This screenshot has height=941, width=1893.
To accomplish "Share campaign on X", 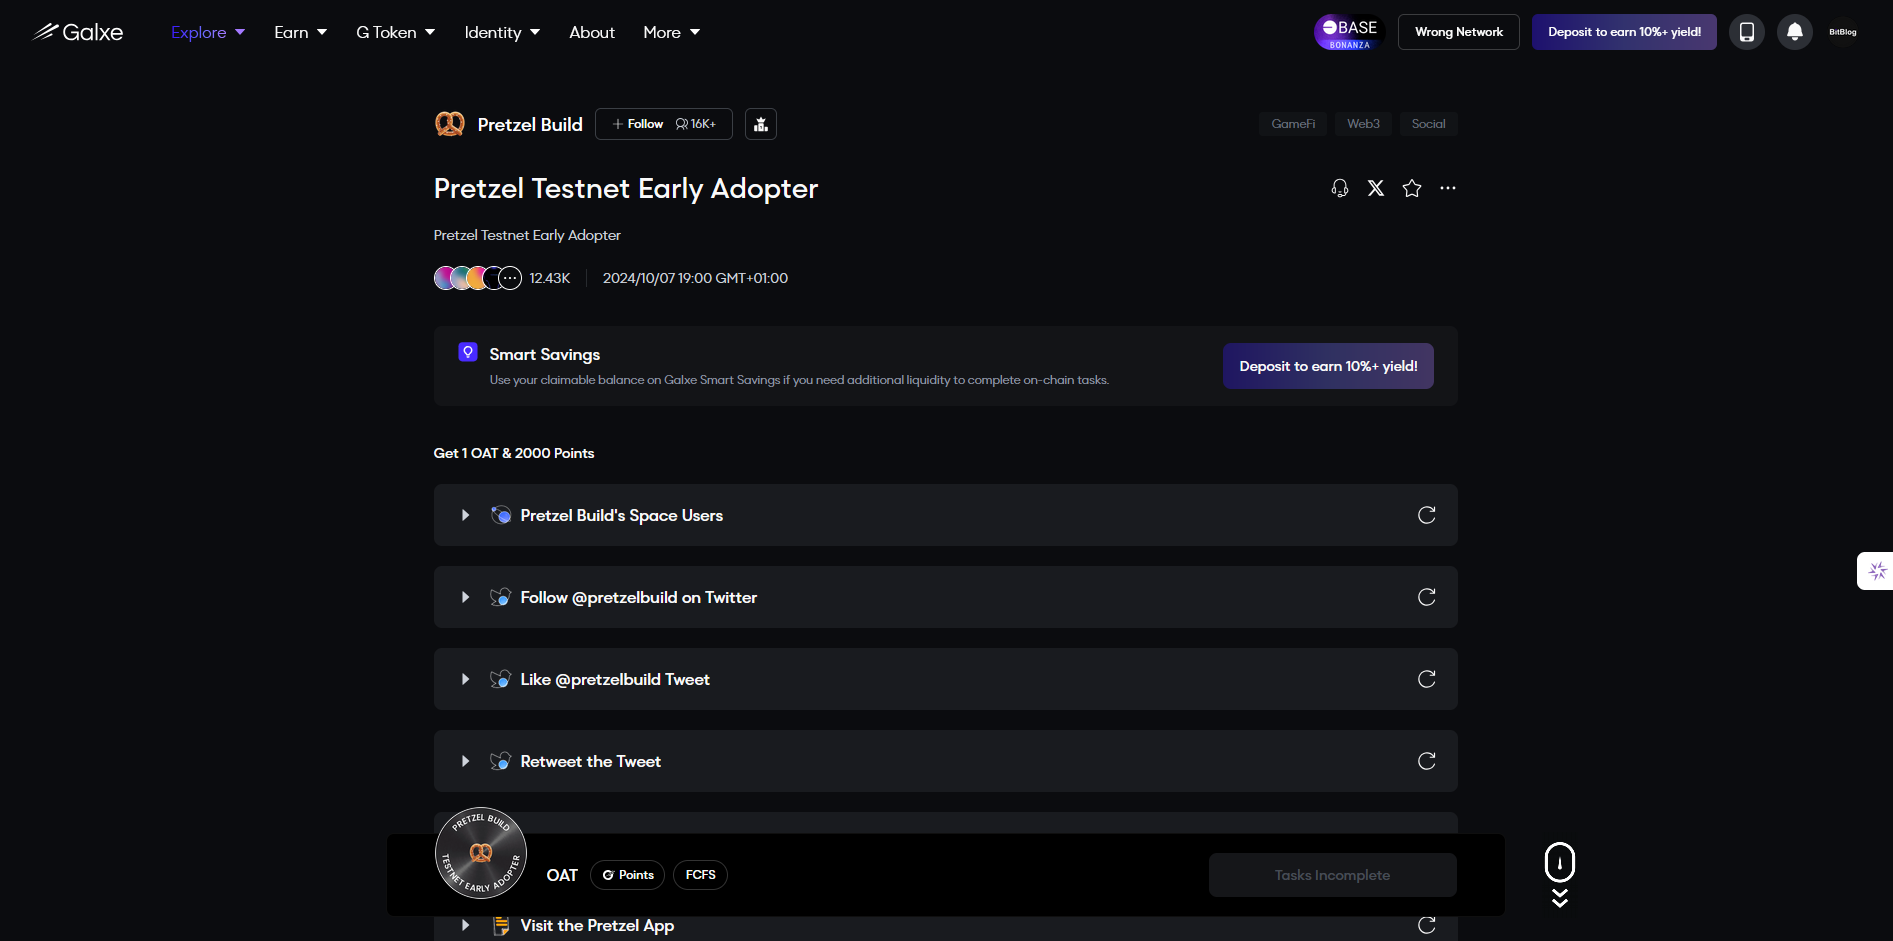I will point(1376,188).
